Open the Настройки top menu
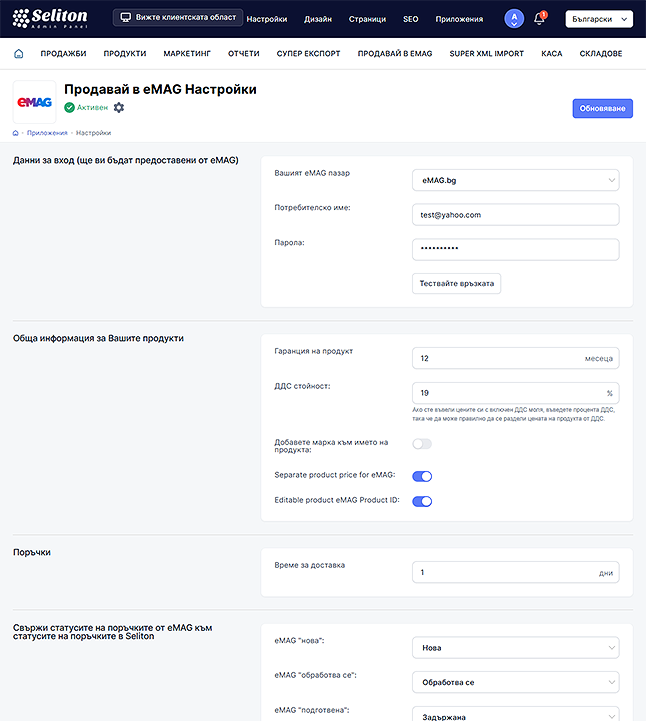 pyautogui.click(x=267, y=19)
